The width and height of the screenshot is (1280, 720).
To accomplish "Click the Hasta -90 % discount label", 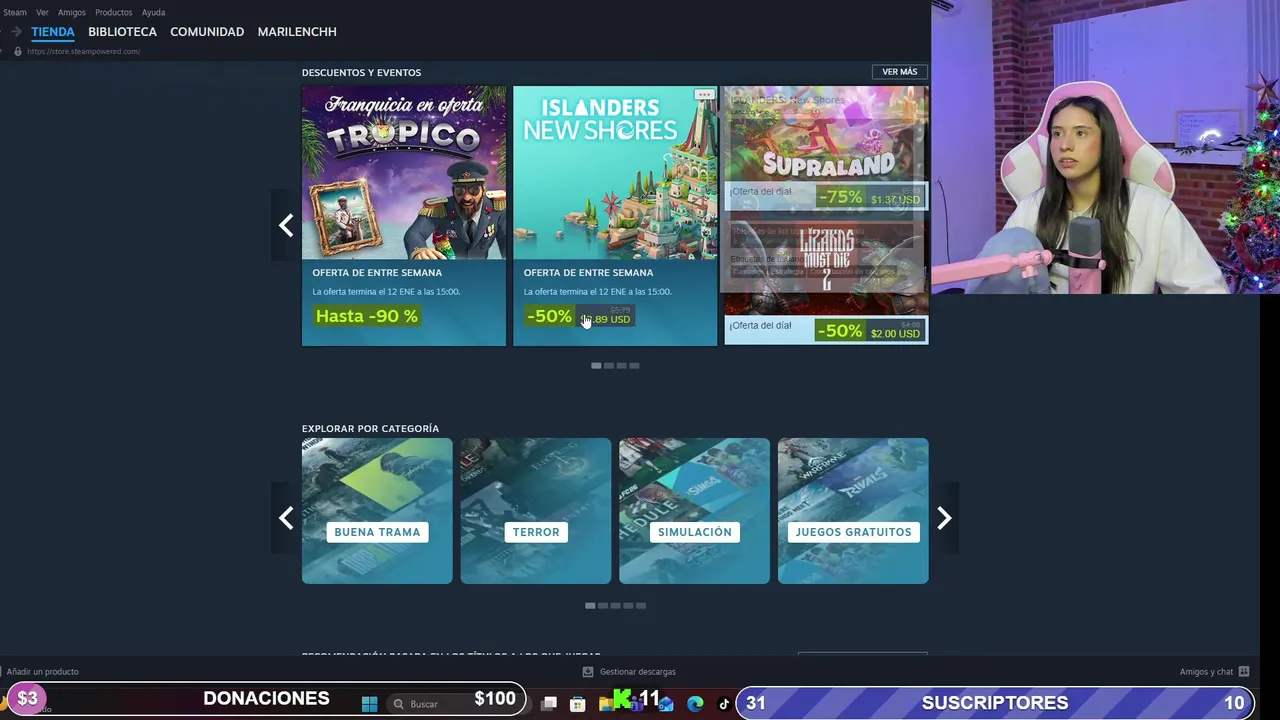I will pos(367,316).
